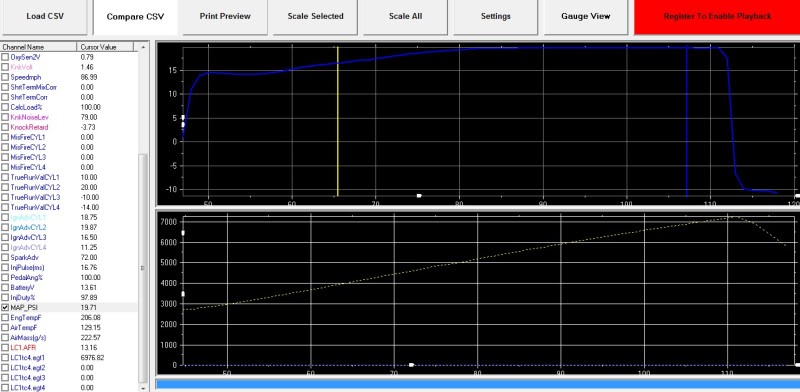Click Scale Selected button

315,16
